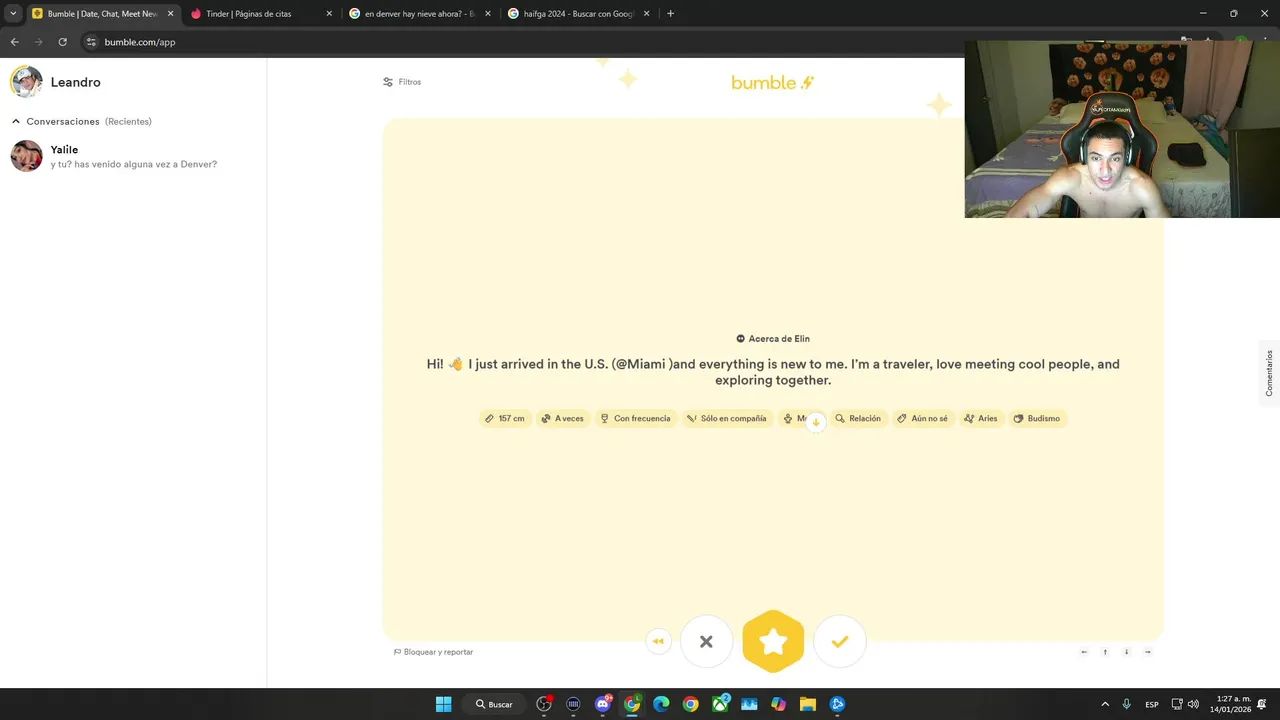Click the Con frecuencia badge

pos(635,418)
